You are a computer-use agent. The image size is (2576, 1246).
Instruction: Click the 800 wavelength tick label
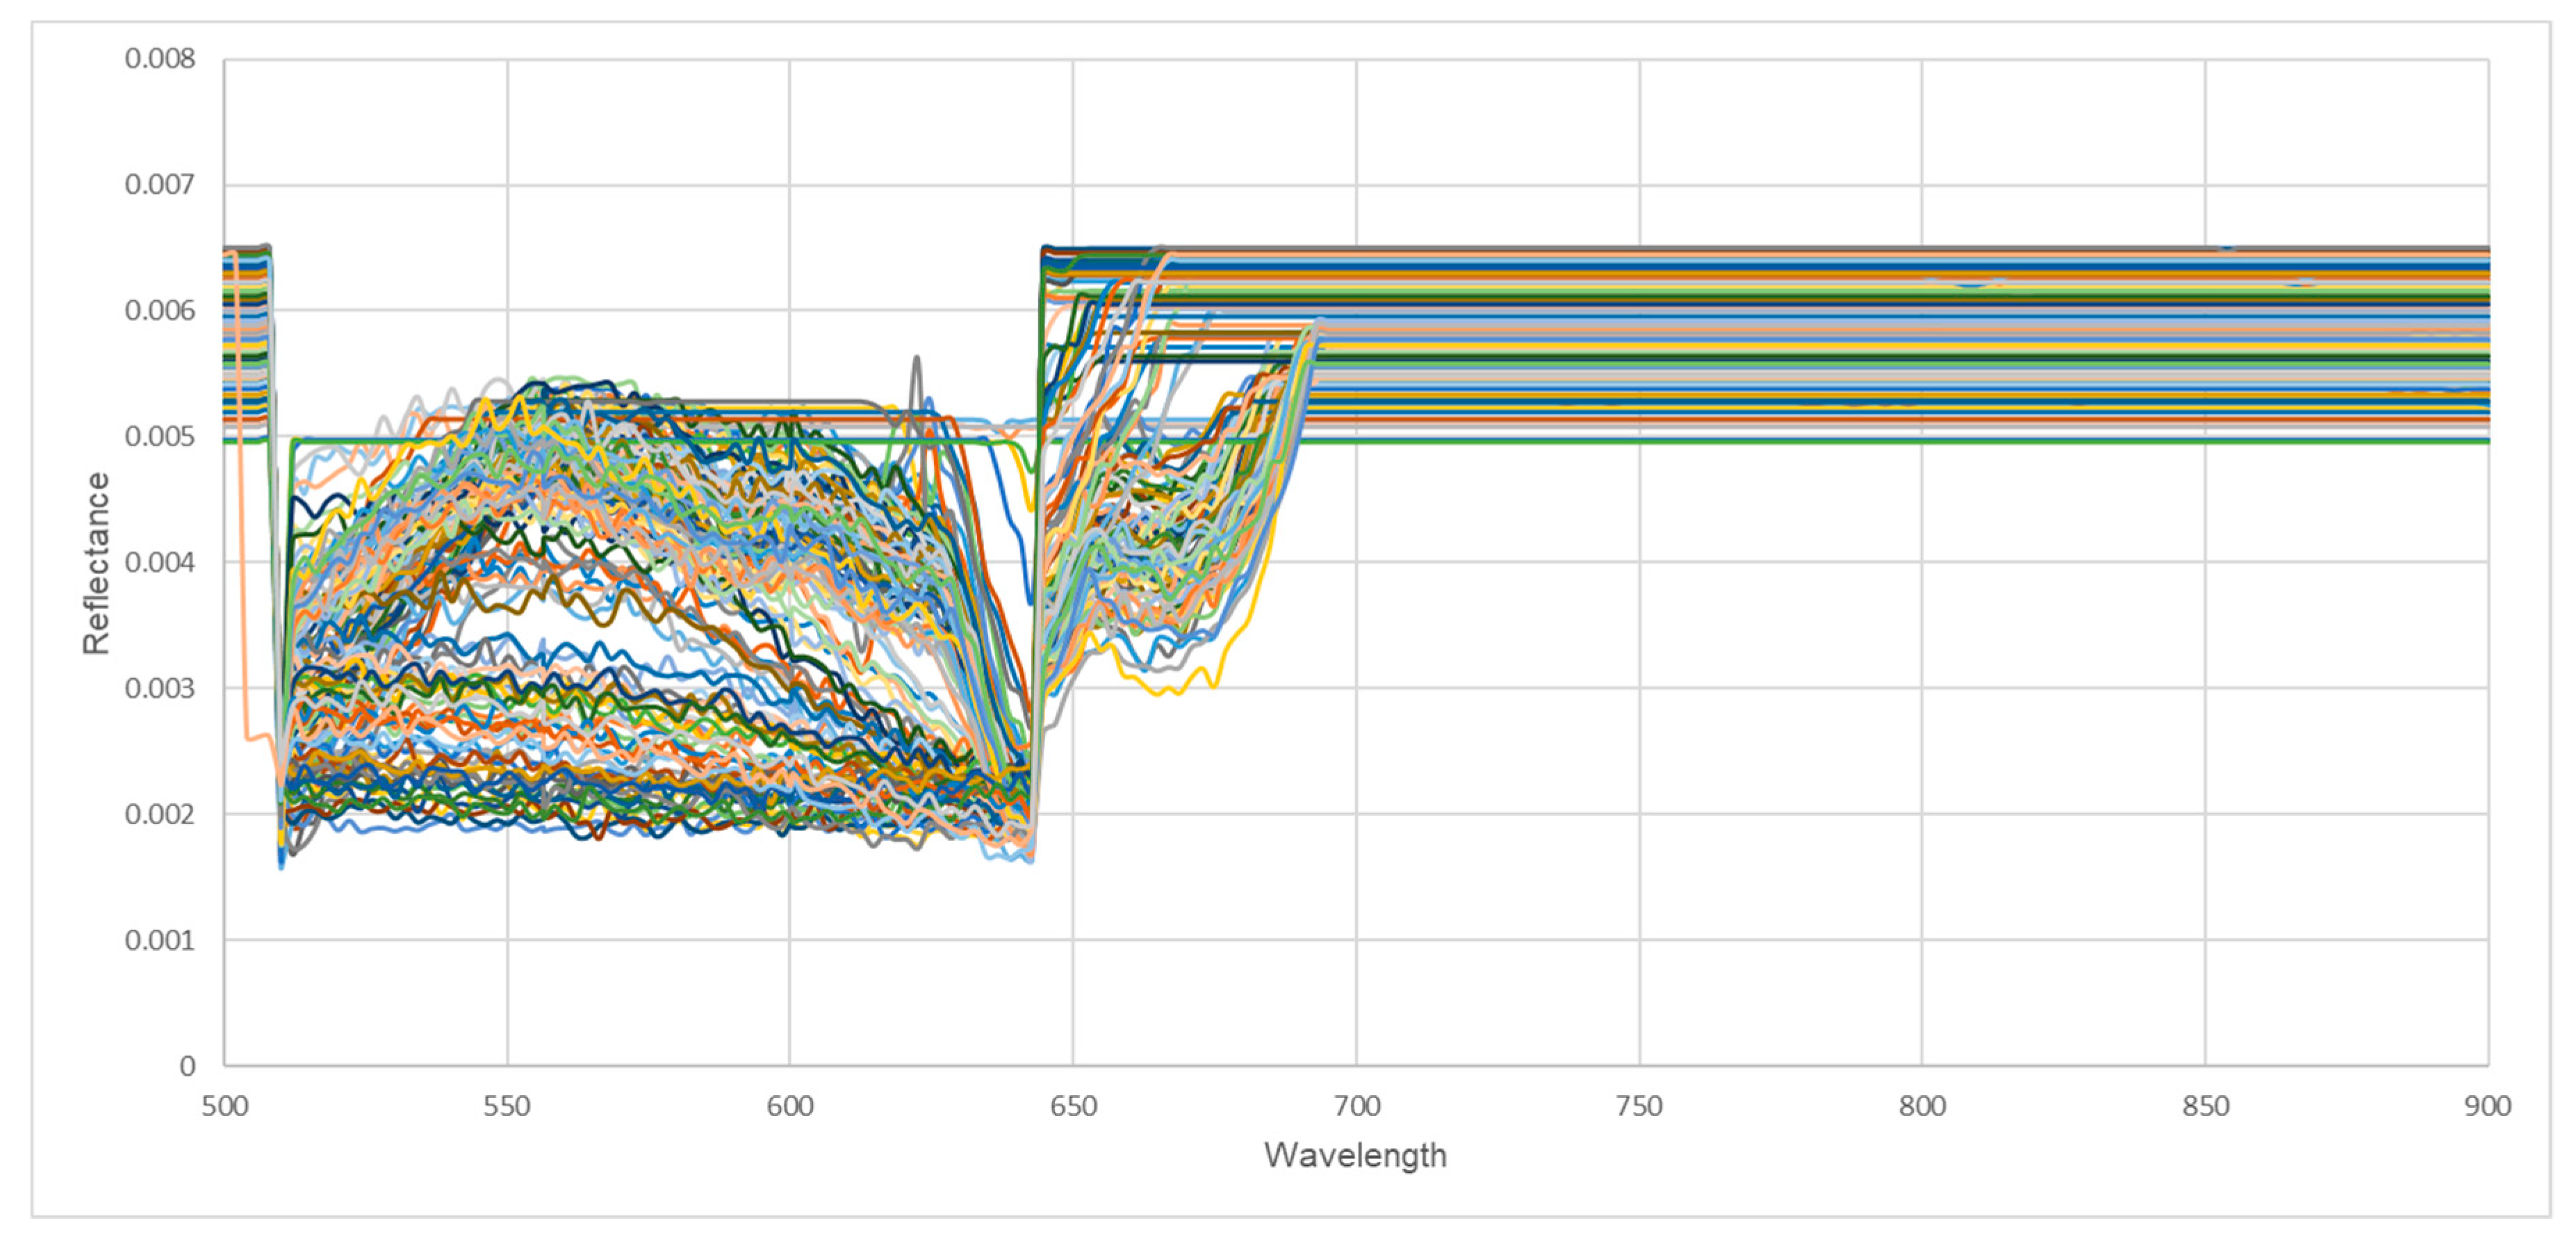tap(1922, 1106)
